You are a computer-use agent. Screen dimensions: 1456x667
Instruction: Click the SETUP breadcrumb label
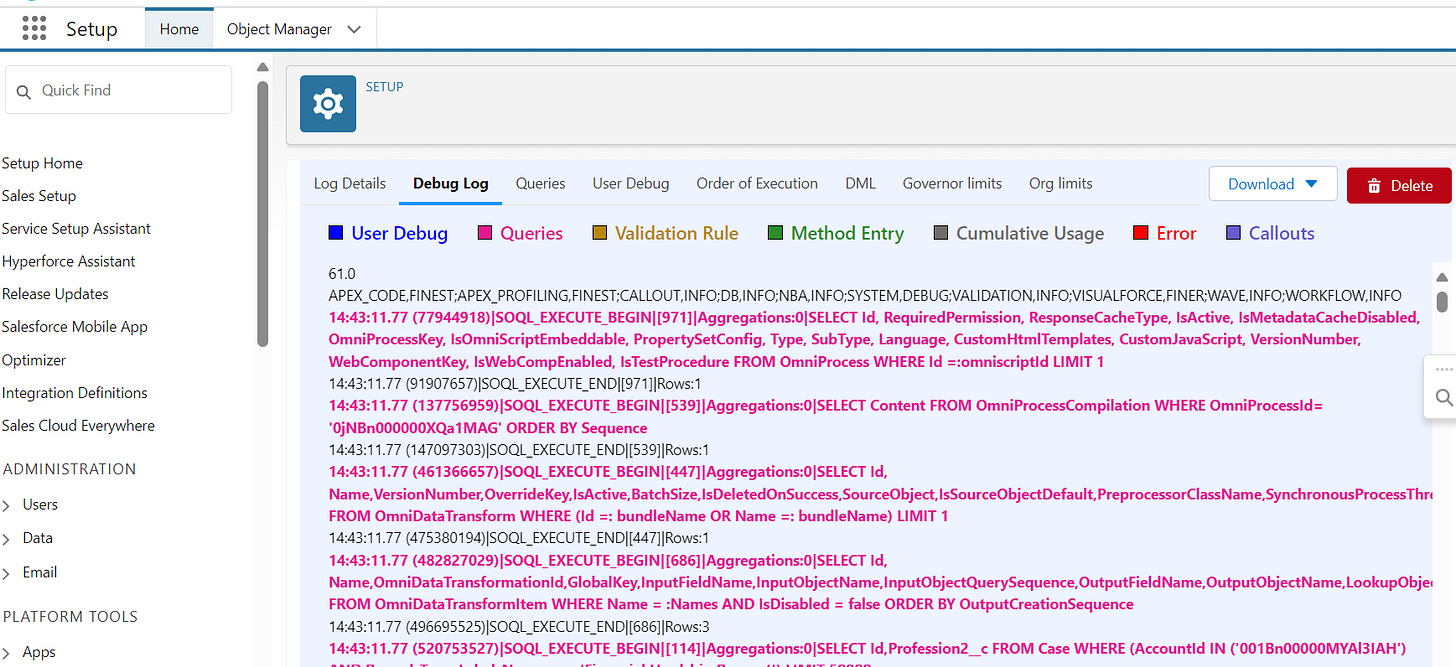384,87
